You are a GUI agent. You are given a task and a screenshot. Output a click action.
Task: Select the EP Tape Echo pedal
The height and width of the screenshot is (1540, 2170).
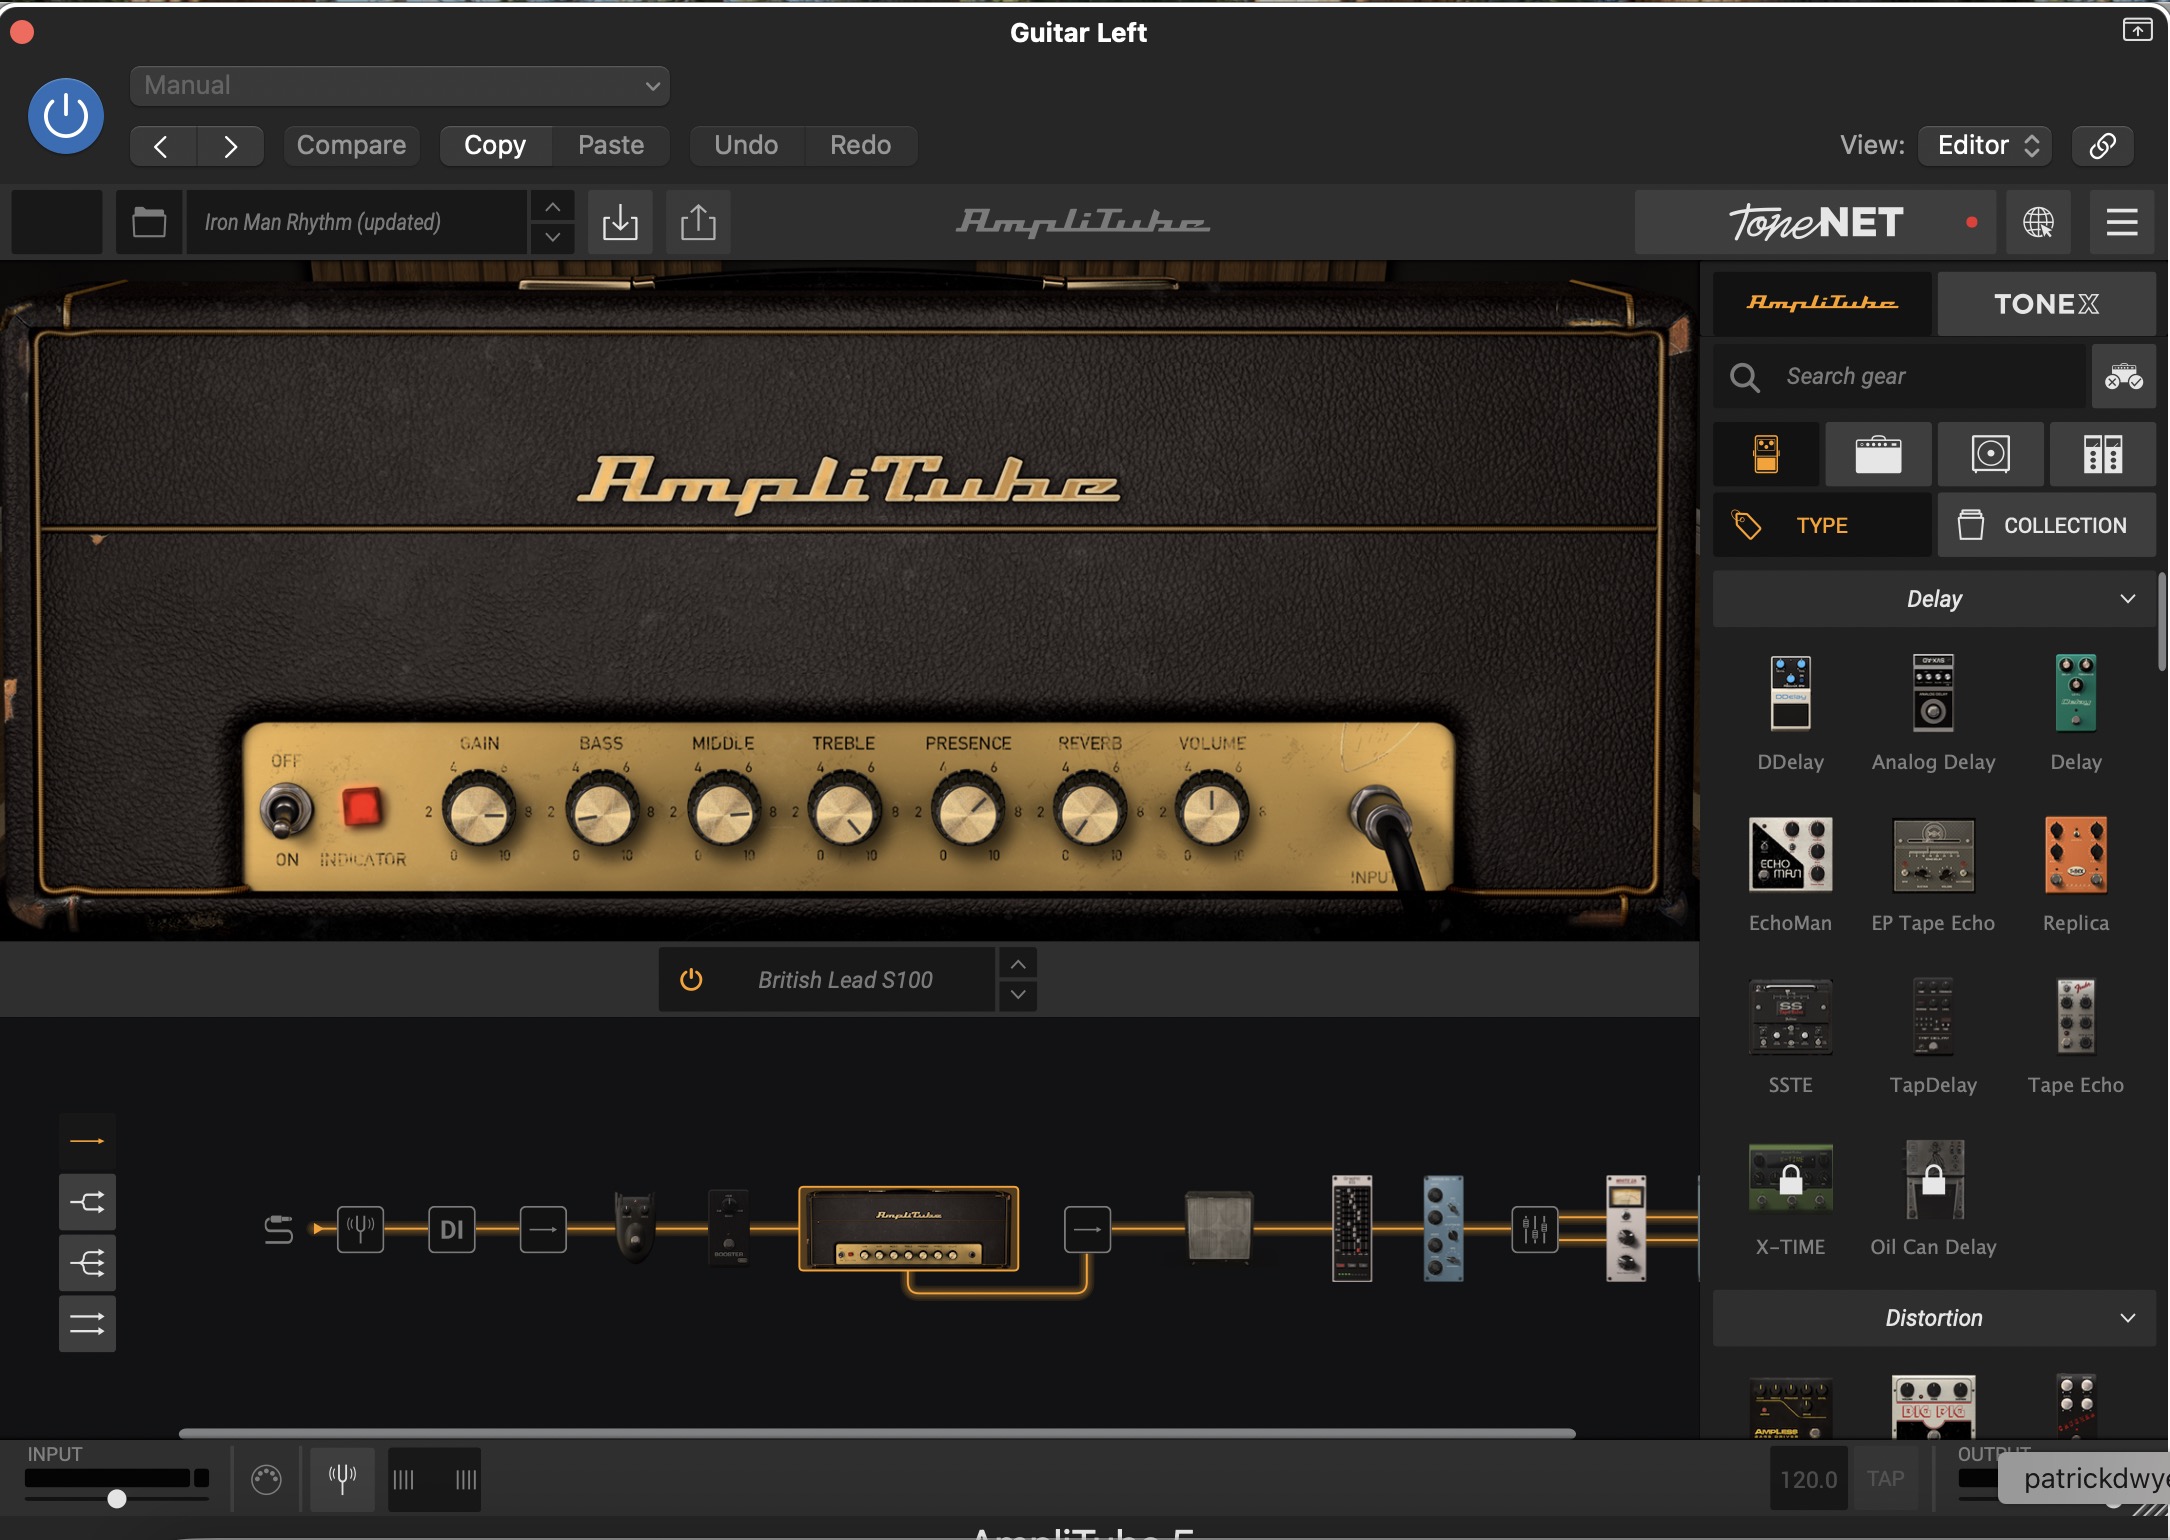tap(1933, 855)
